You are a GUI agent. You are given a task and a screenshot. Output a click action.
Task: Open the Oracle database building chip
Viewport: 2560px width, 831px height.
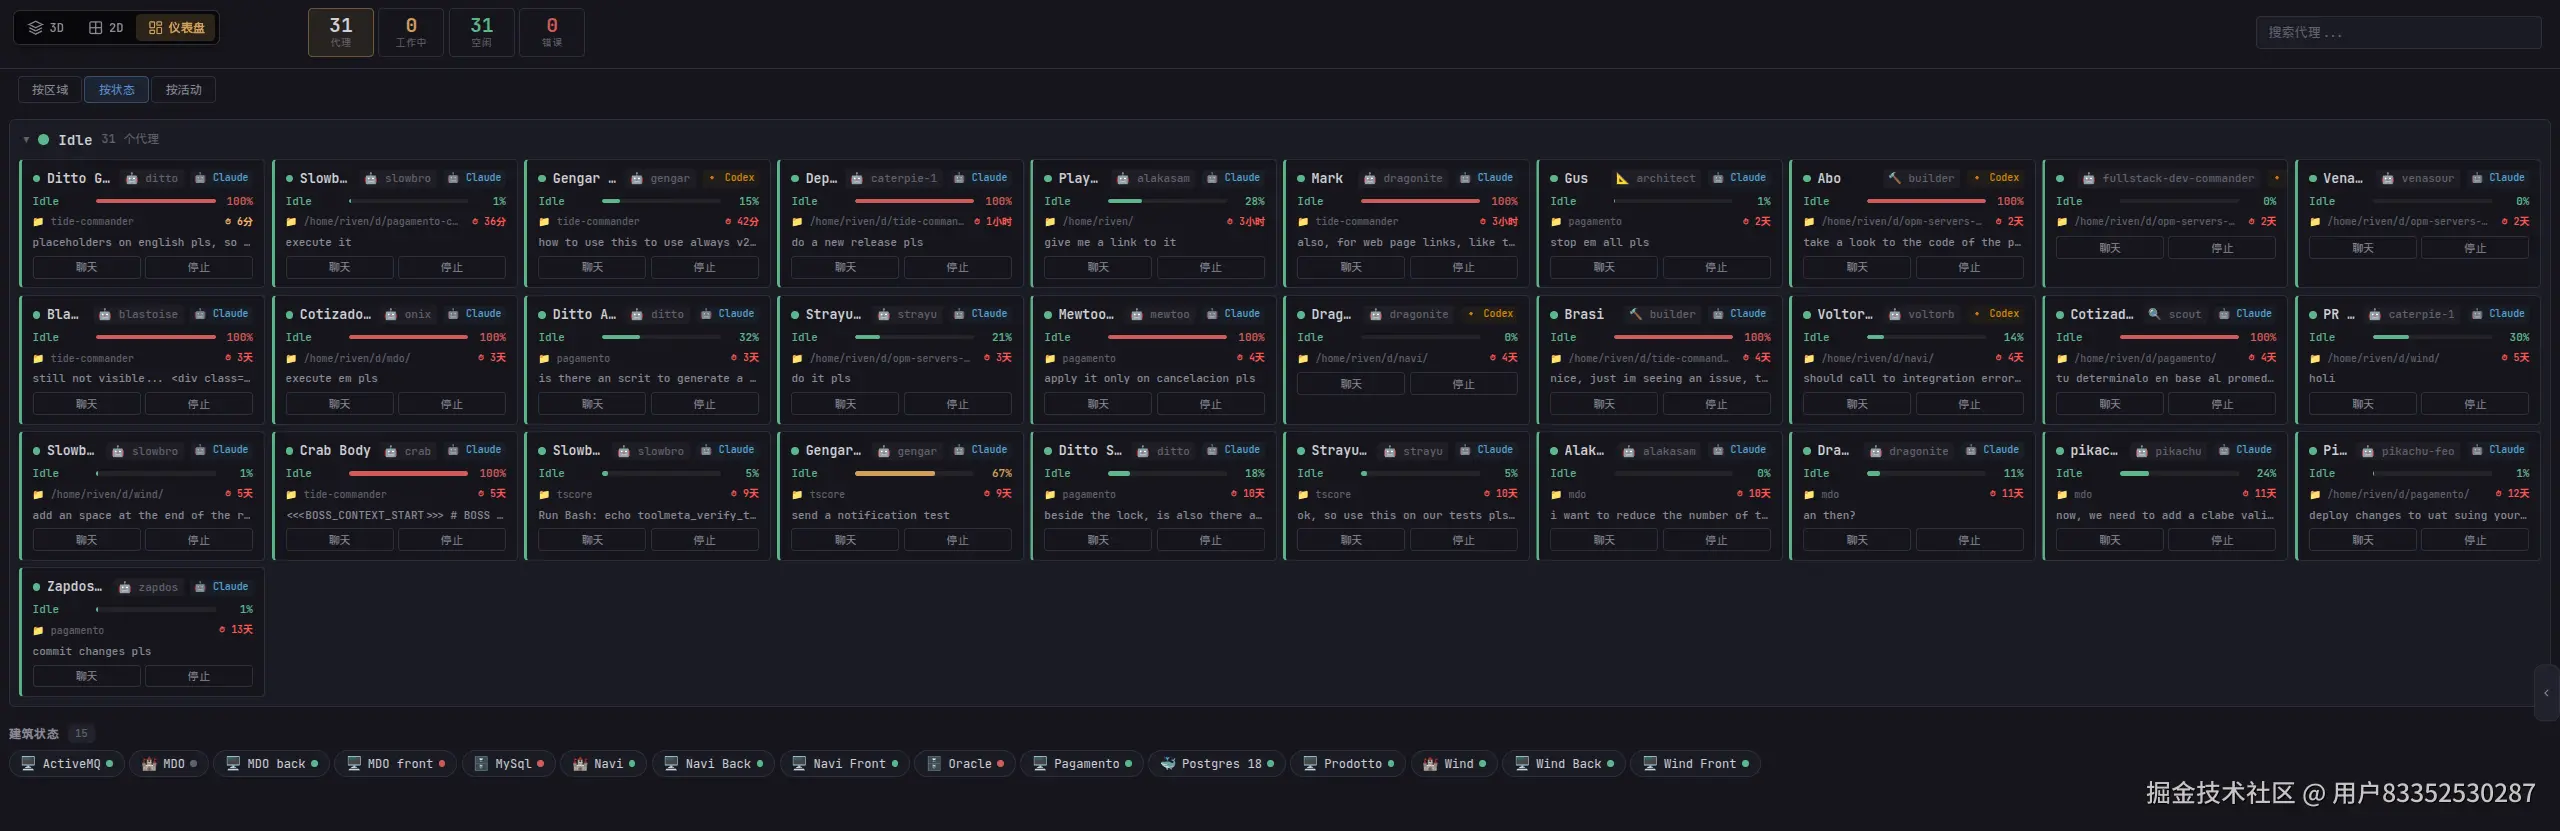tap(965, 764)
